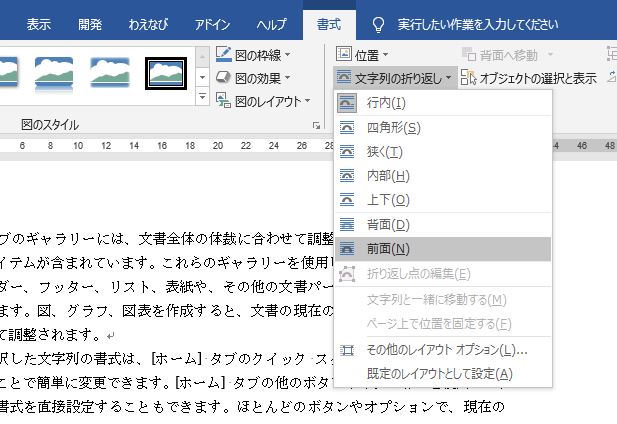
Task: Switch to the ヘルプ tab
Action: pos(271,24)
